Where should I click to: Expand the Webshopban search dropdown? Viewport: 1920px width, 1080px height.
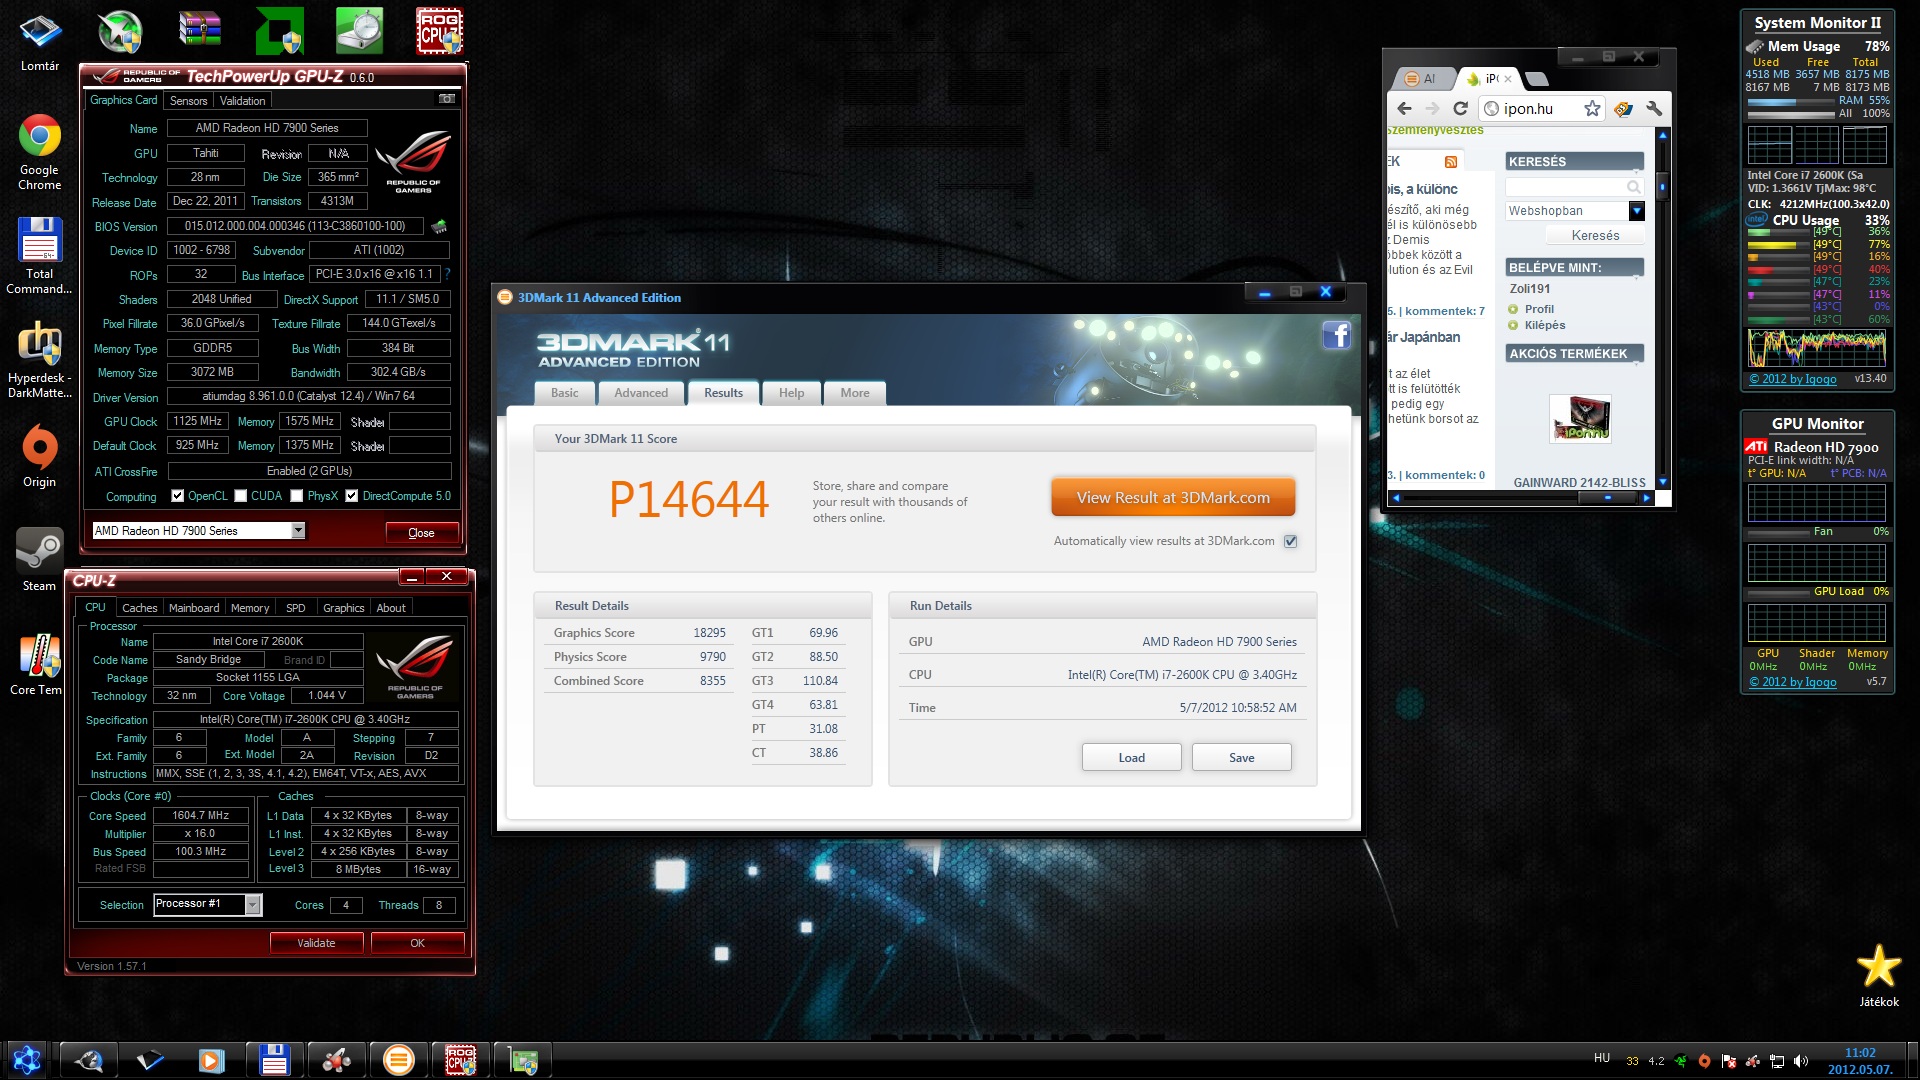point(1636,211)
